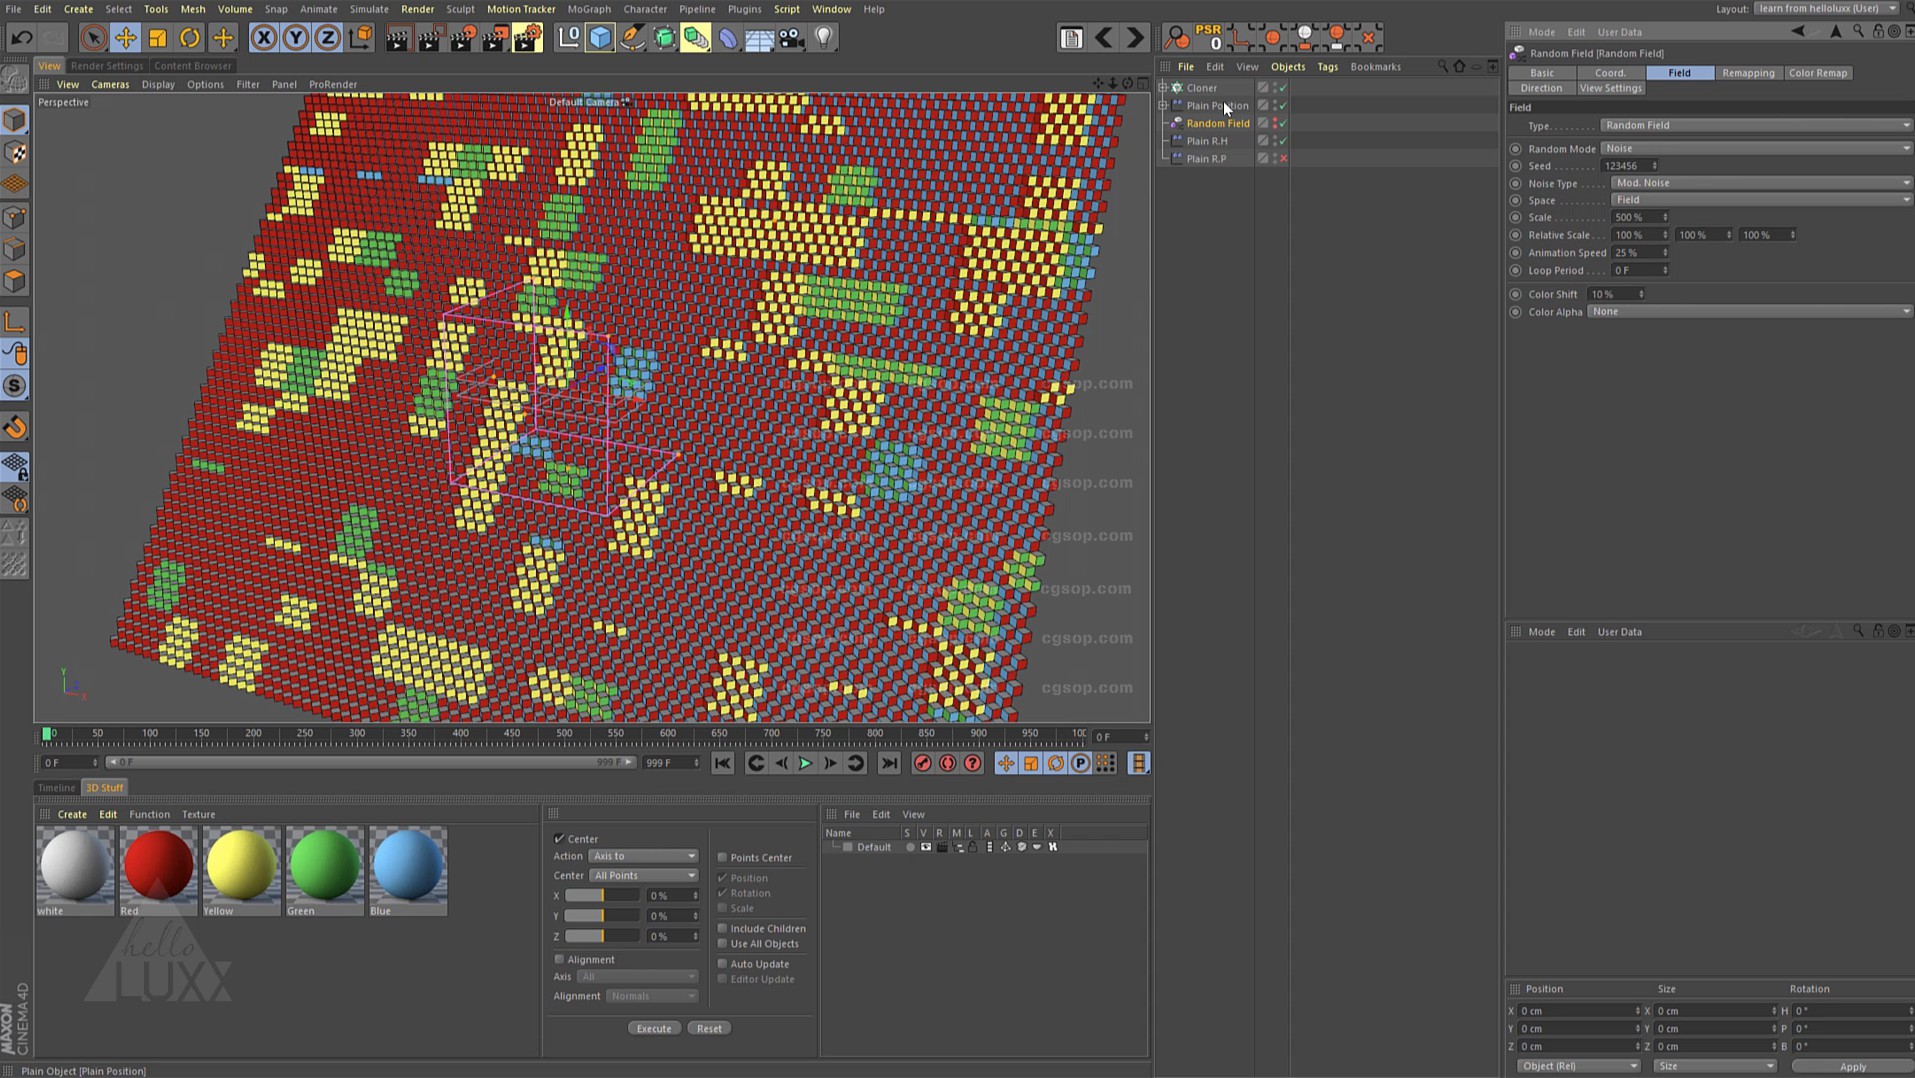Switch to the Remapping tab
1915x1078 pixels.
click(x=1748, y=73)
